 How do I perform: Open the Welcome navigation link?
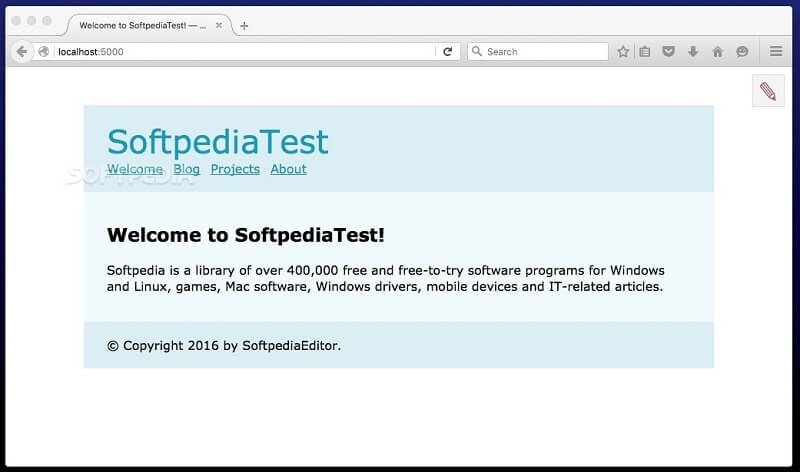click(135, 169)
